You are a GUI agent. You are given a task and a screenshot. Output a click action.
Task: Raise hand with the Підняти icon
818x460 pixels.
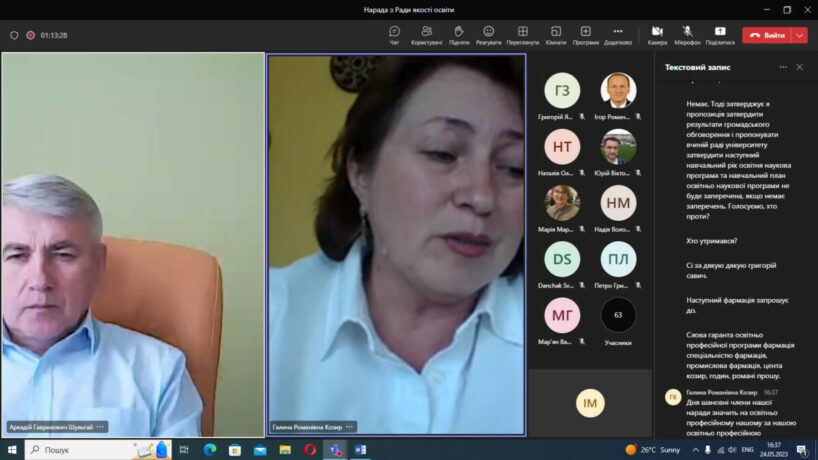coord(458,34)
